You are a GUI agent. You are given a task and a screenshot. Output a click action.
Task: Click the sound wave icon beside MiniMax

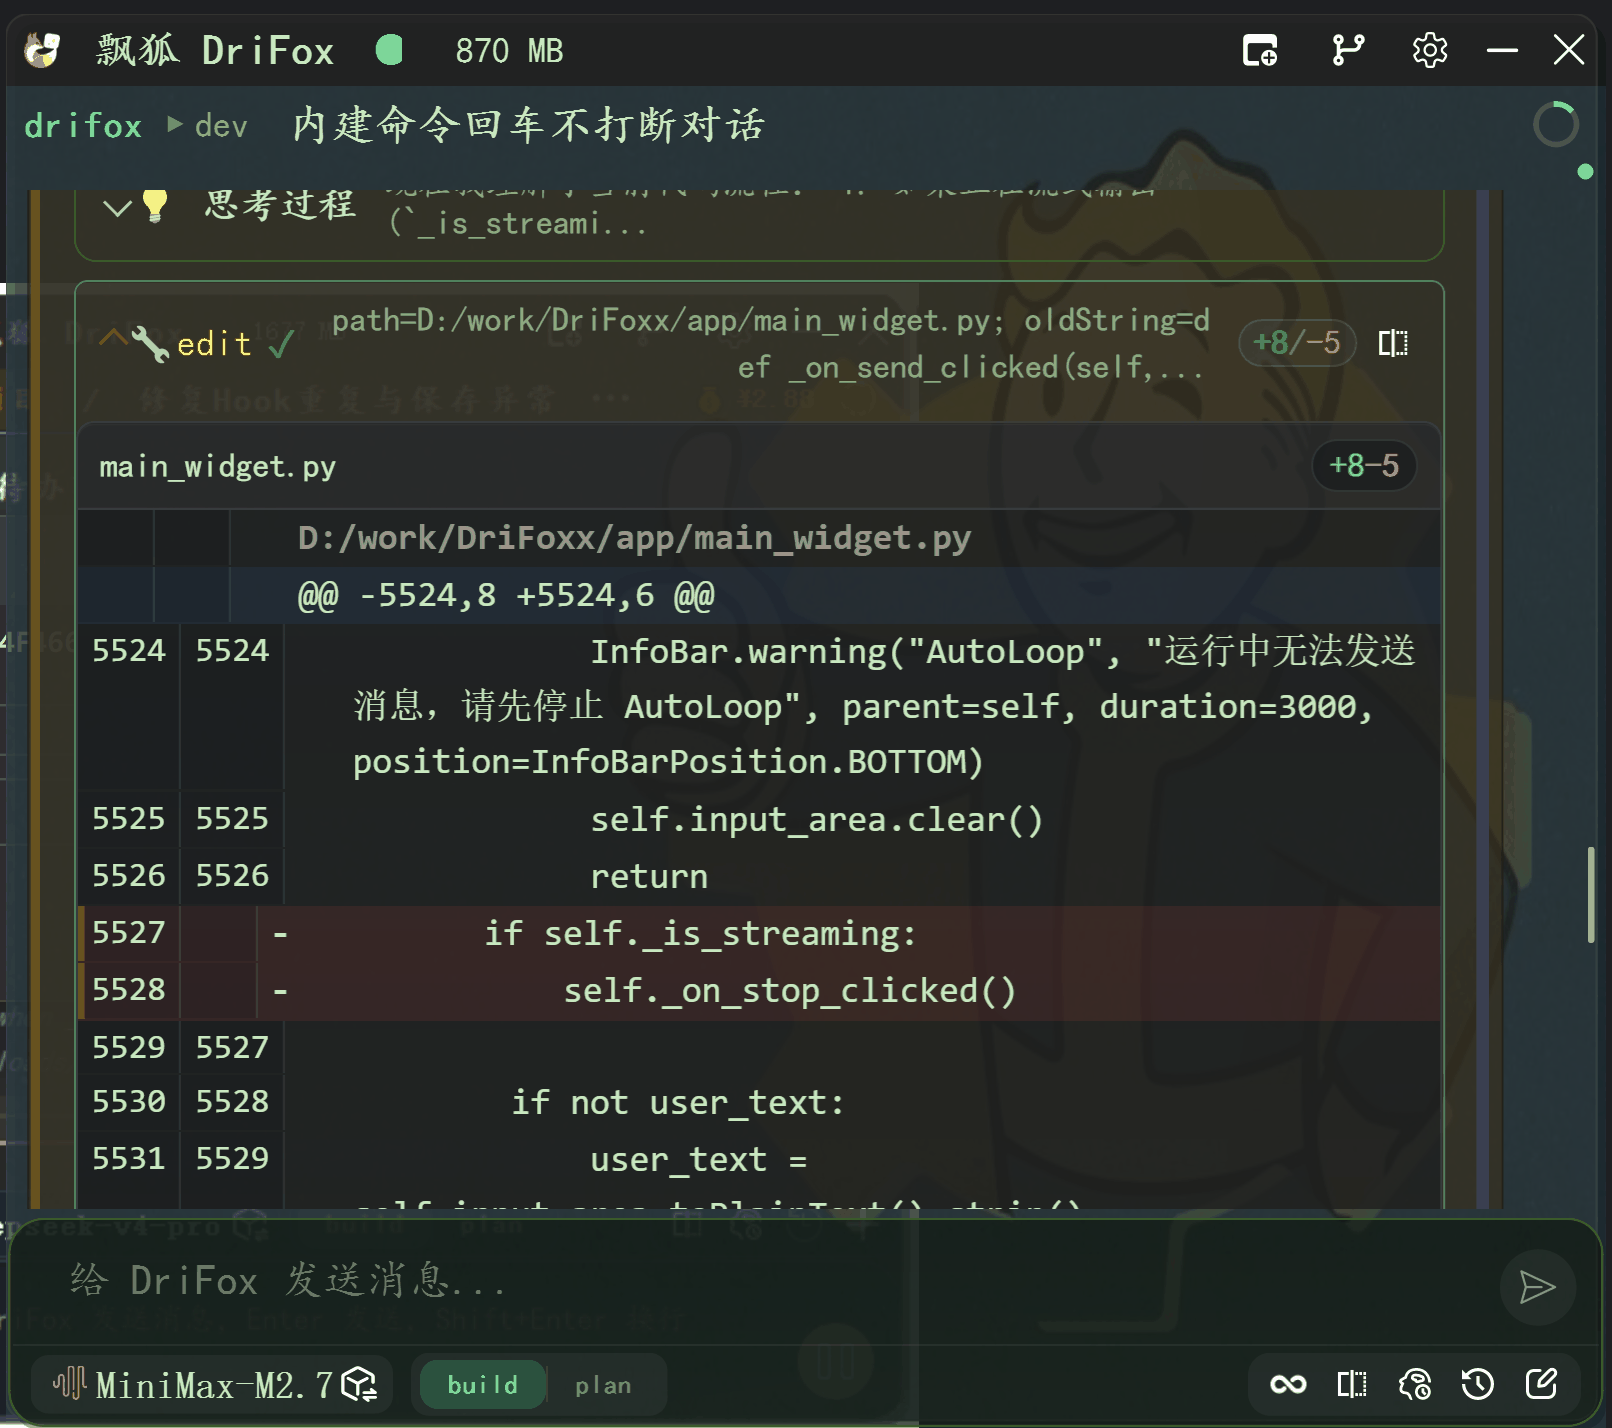pos(69,1384)
